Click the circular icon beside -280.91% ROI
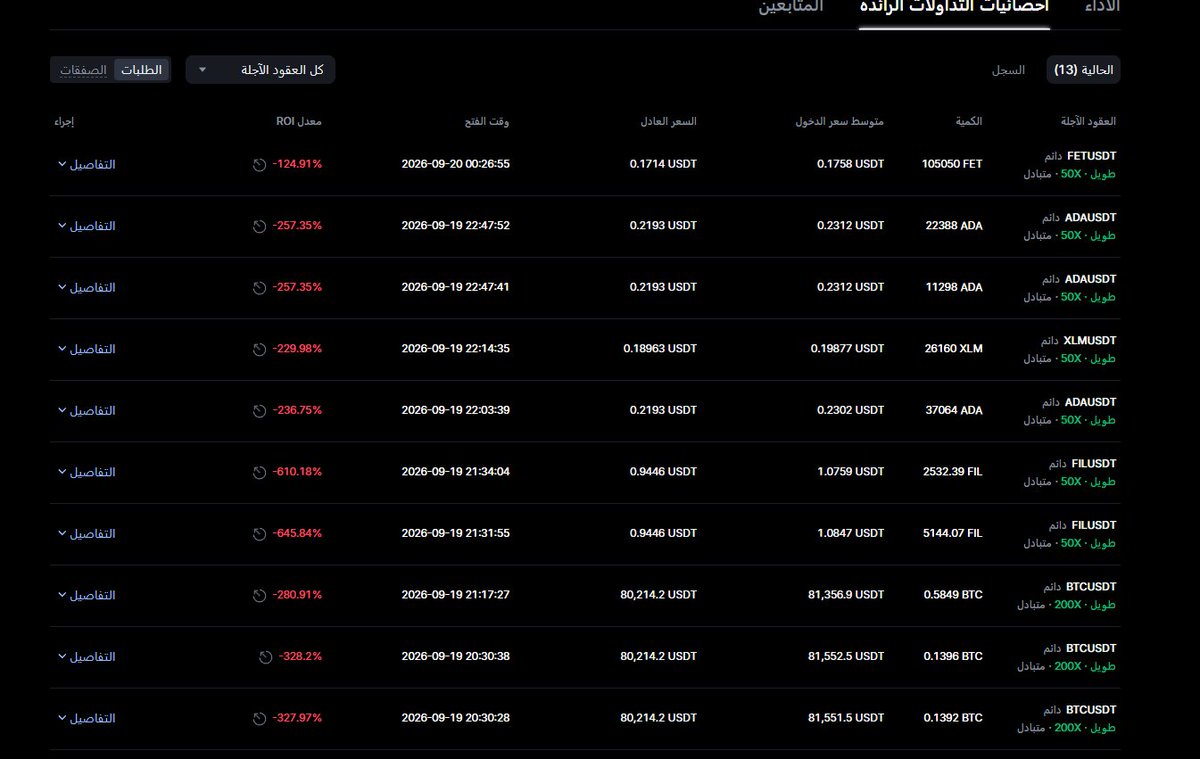This screenshot has height=759, width=1200. coord(260,595)
